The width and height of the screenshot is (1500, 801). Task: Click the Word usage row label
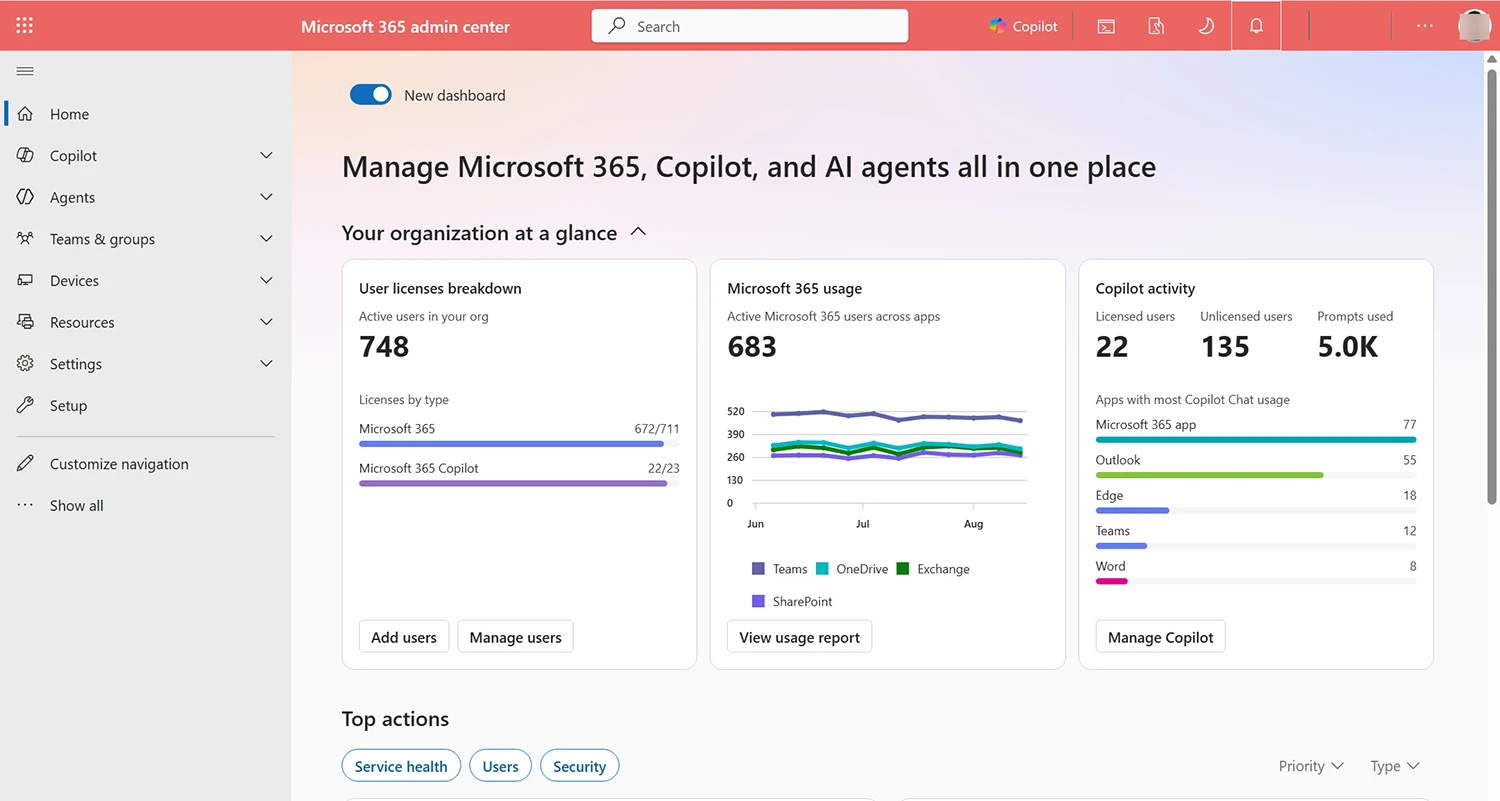tap(1110, 566)
